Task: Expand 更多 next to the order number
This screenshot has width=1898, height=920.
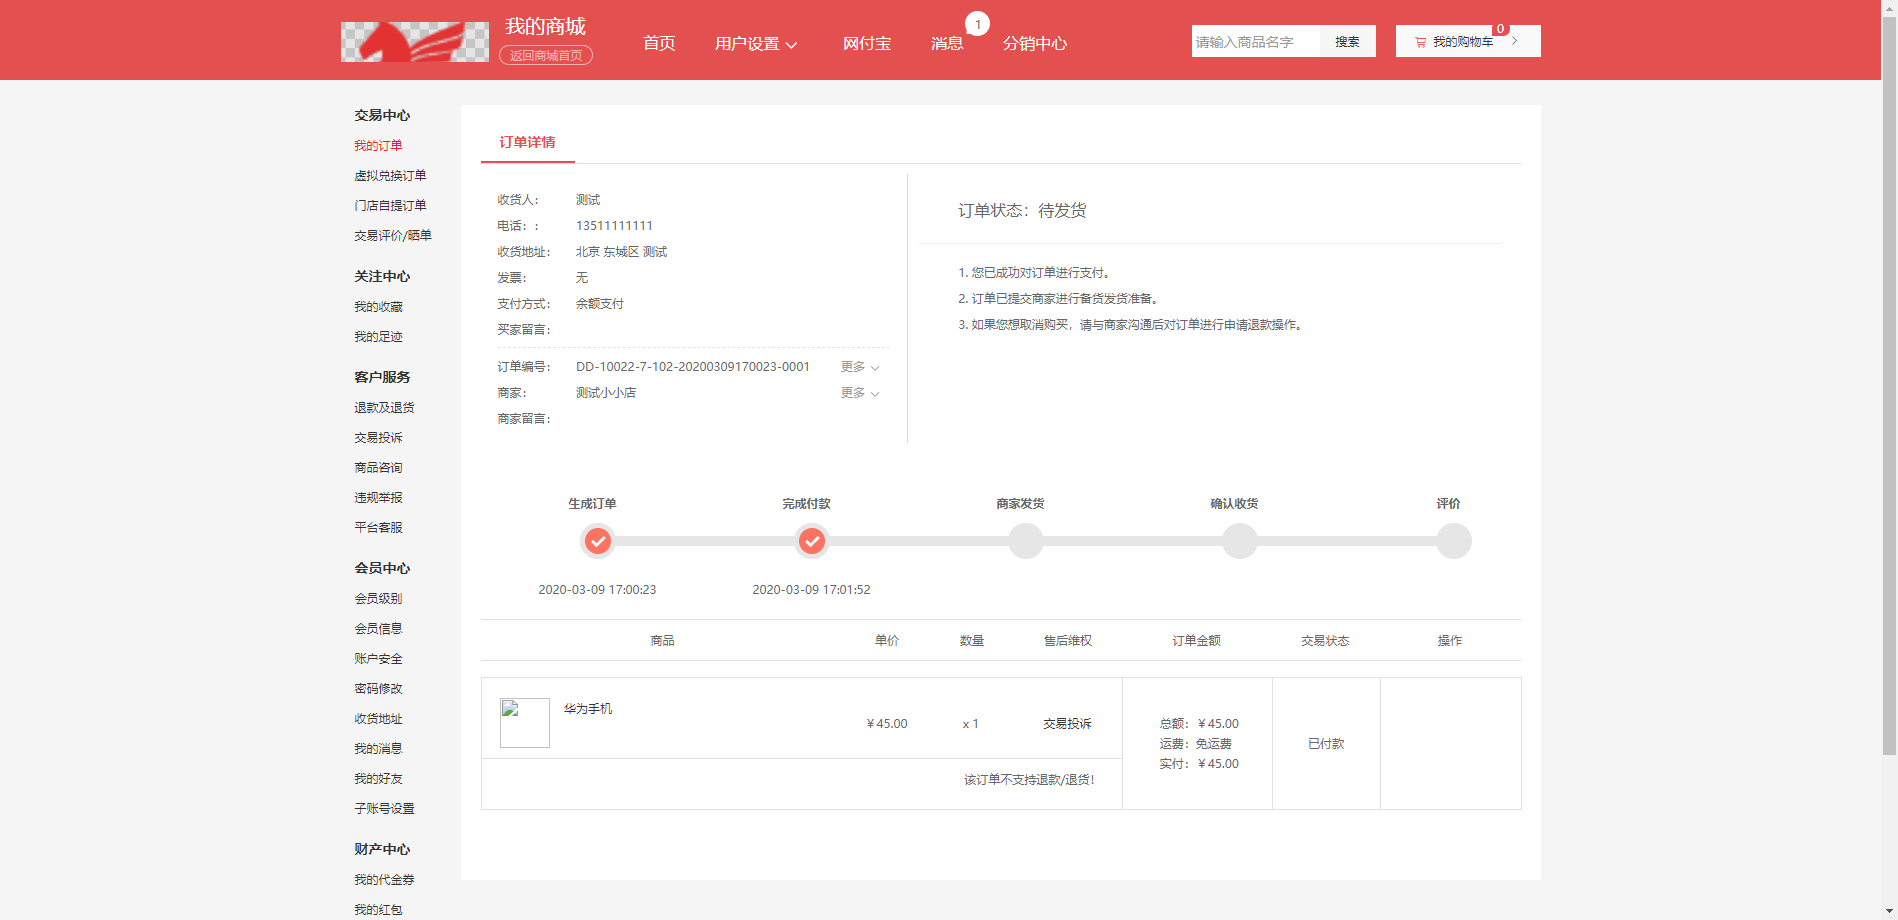Action: 860,367
